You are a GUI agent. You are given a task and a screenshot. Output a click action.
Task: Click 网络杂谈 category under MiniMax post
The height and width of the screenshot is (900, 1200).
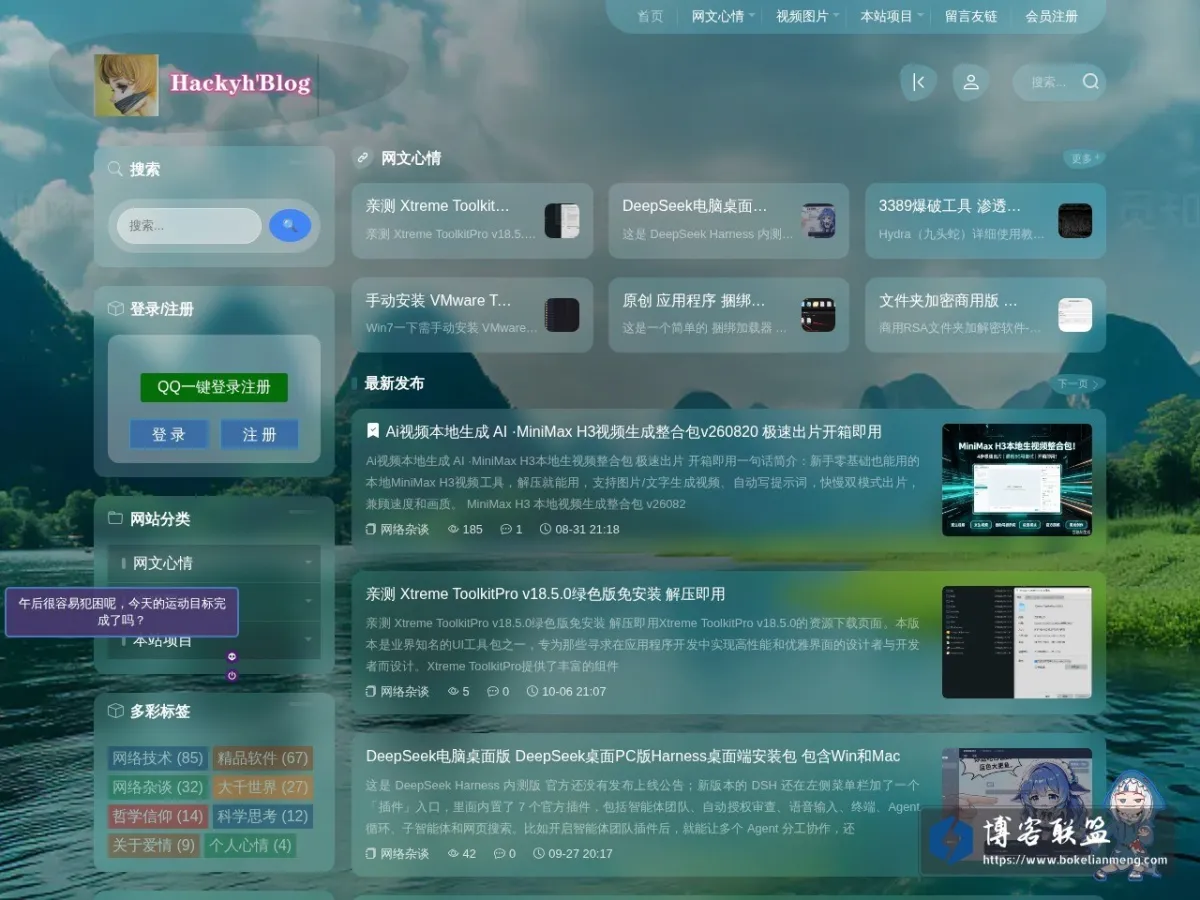(x=404, y=529)
